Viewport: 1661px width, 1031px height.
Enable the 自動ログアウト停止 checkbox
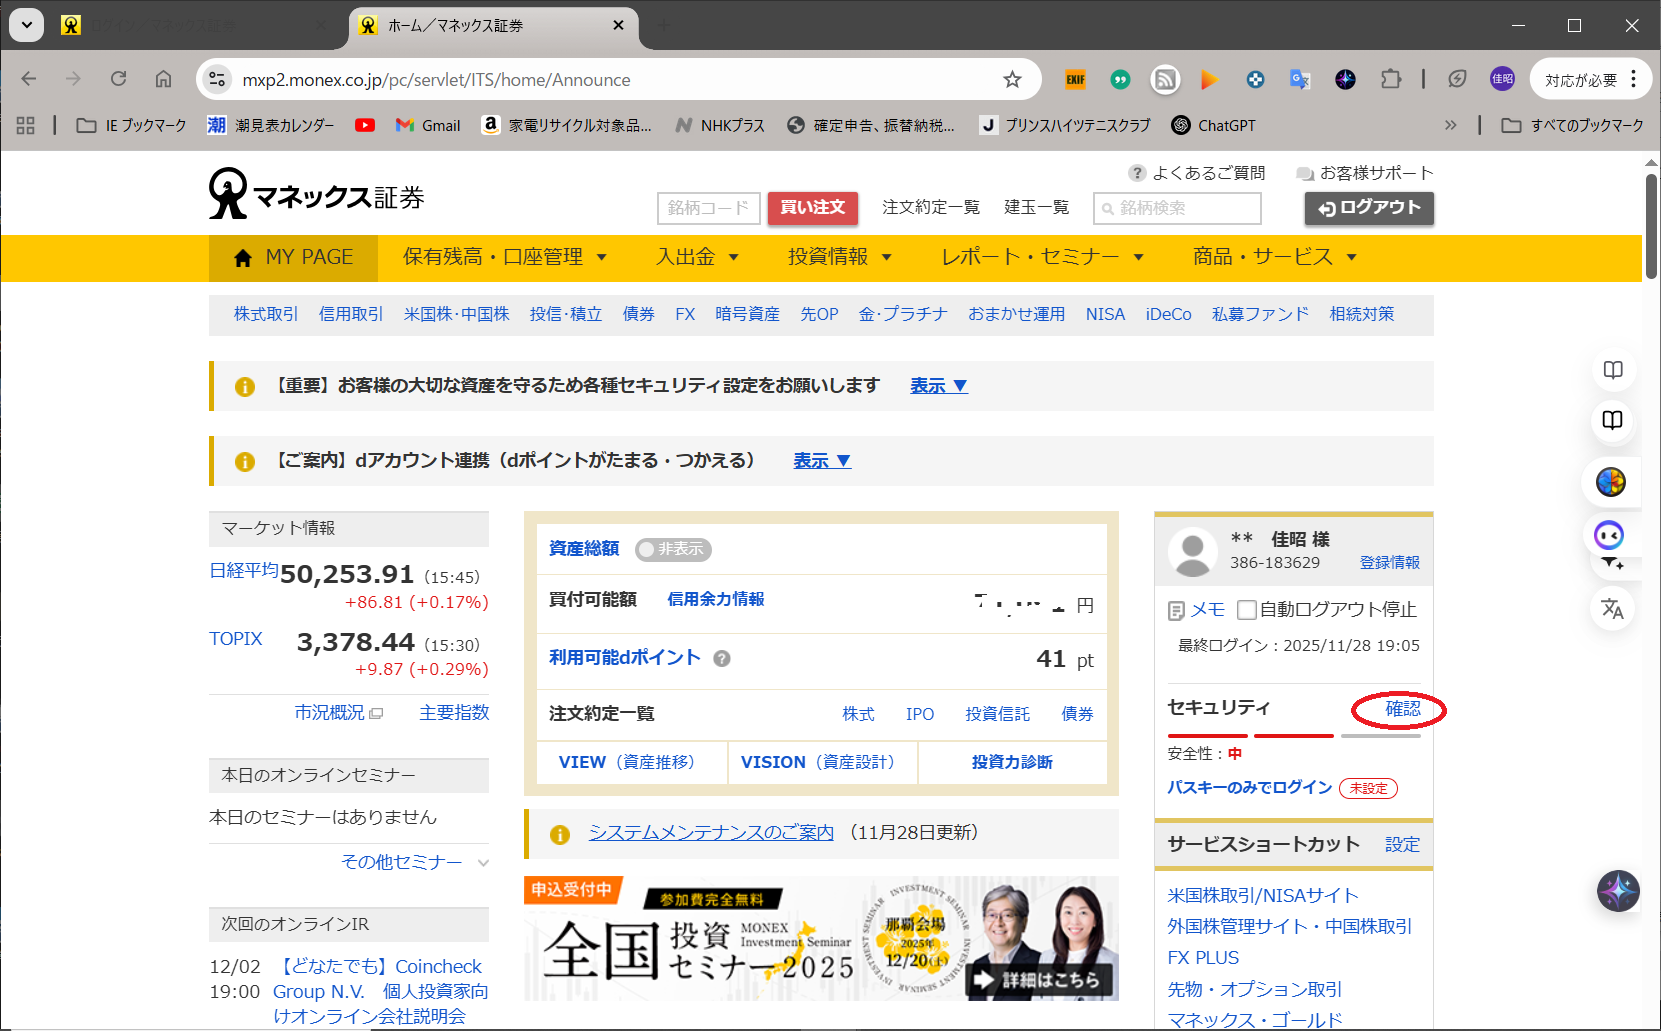click(x=1246, y=610)
